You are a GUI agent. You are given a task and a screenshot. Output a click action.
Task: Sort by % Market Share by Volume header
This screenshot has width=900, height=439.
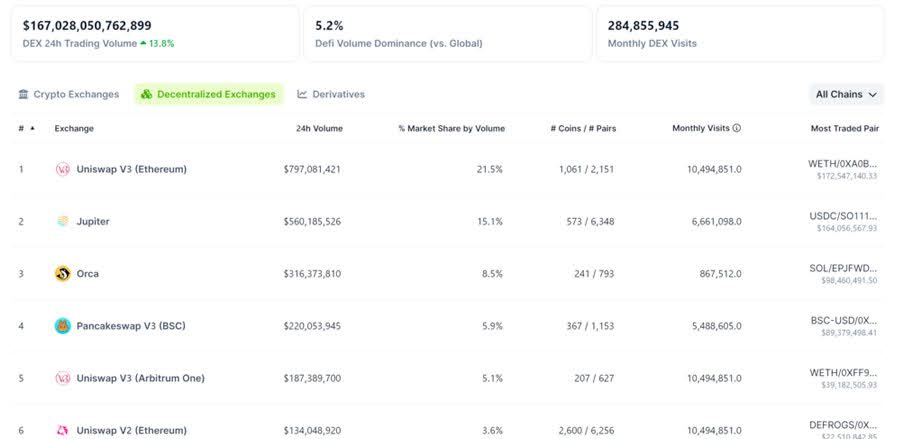(451, 128)
